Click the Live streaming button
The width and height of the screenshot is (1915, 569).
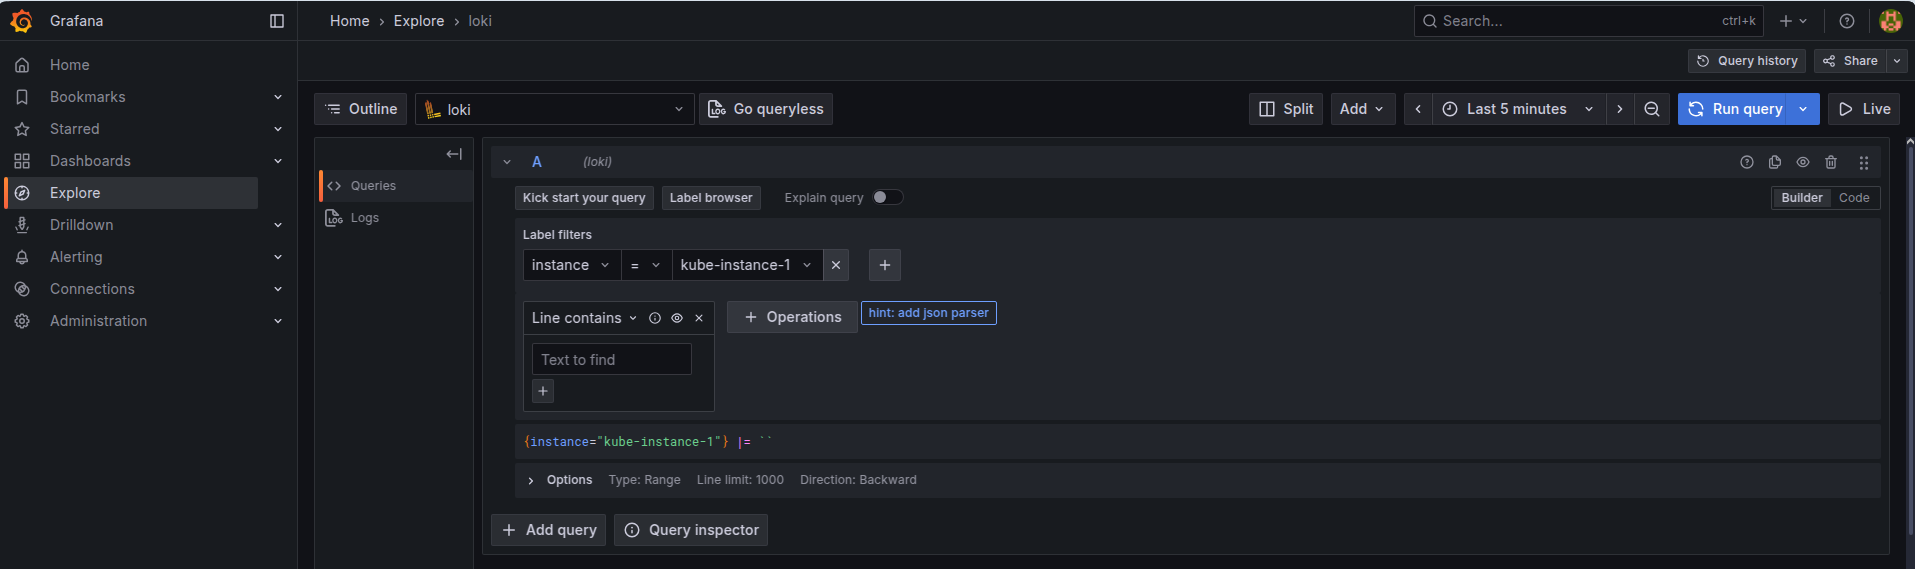point(1864,109)
